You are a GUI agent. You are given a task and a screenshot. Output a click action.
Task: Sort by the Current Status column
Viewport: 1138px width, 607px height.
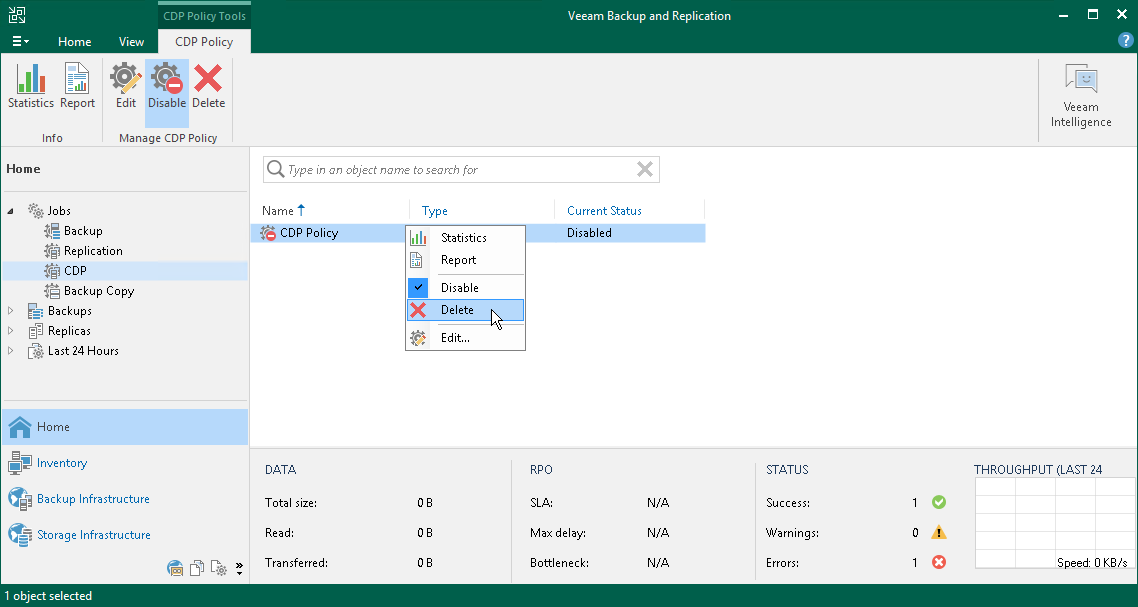[x=604, y=211]
